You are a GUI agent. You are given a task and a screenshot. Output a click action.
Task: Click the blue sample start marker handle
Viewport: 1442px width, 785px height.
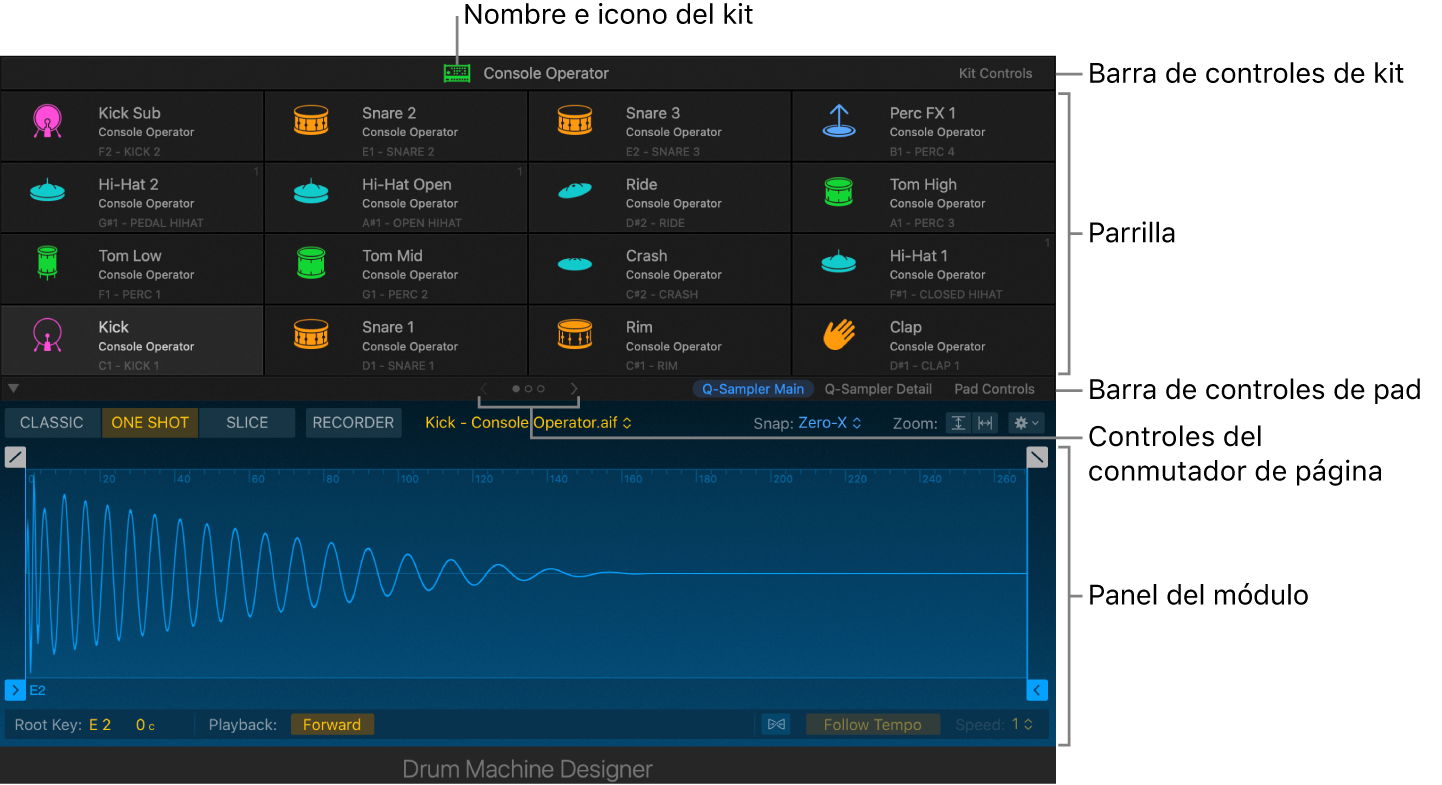pos(15,690)
